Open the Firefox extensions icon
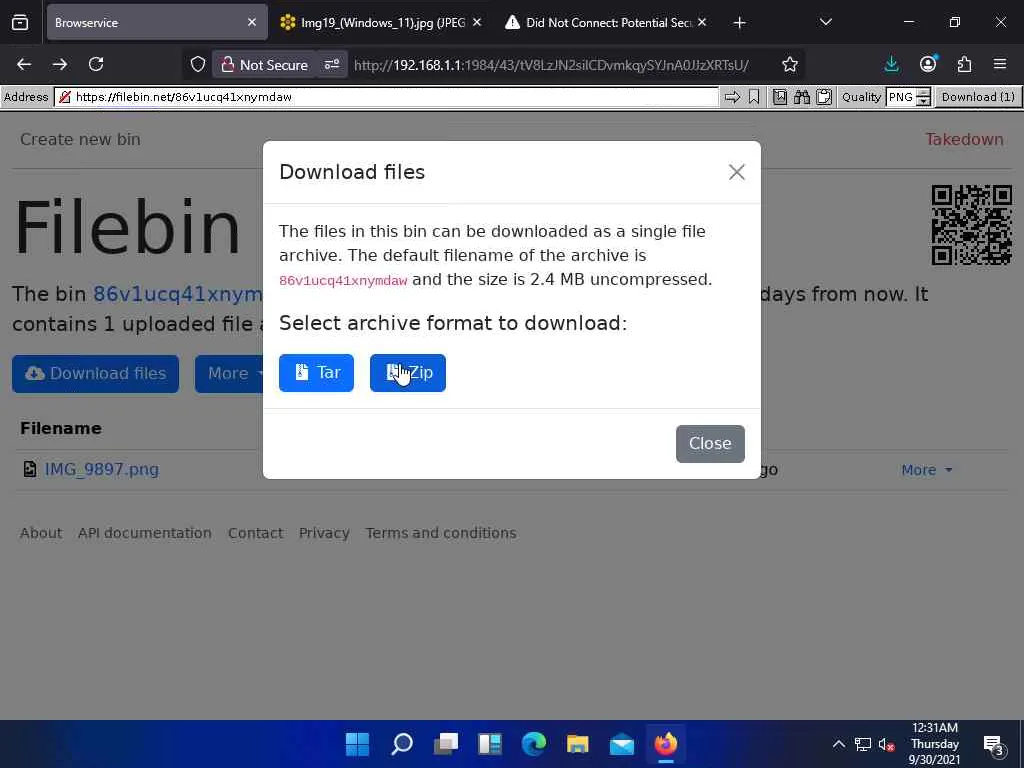 point(964,64)
